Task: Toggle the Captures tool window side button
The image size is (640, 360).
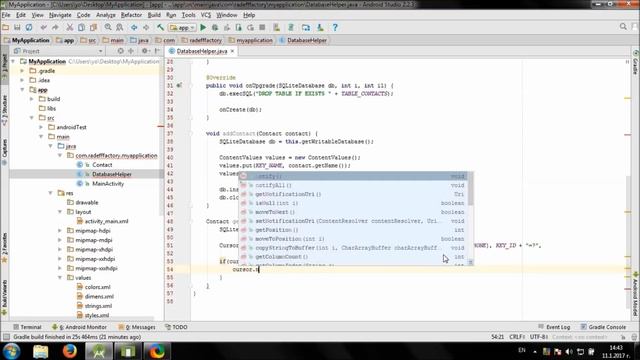Action: 4,152
